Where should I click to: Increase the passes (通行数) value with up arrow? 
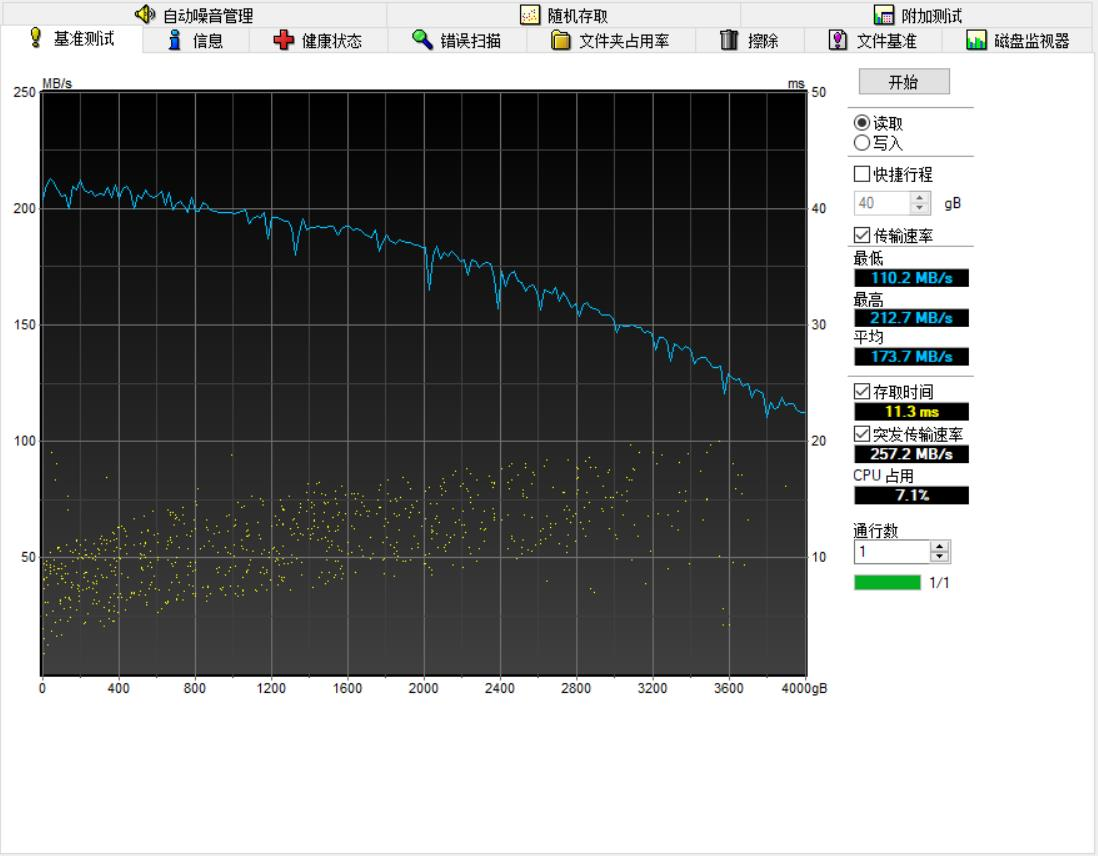[940, 547]
